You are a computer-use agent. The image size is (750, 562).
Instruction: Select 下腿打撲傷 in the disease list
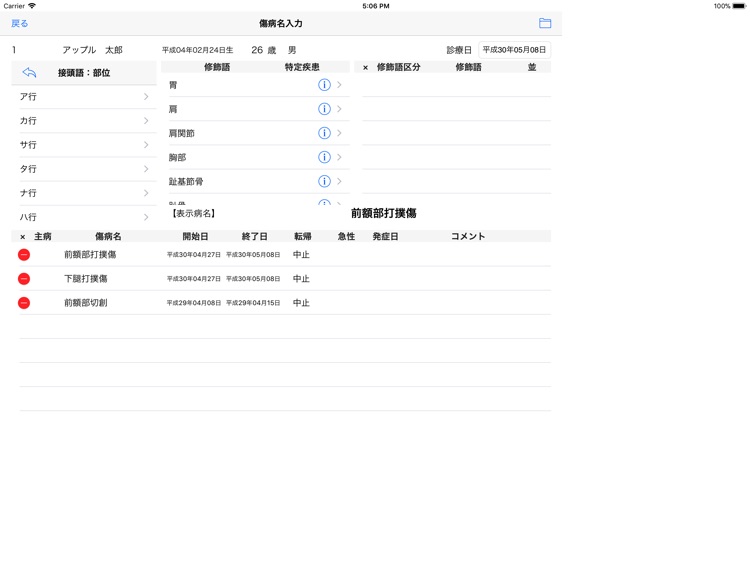[x=86, y=278]
